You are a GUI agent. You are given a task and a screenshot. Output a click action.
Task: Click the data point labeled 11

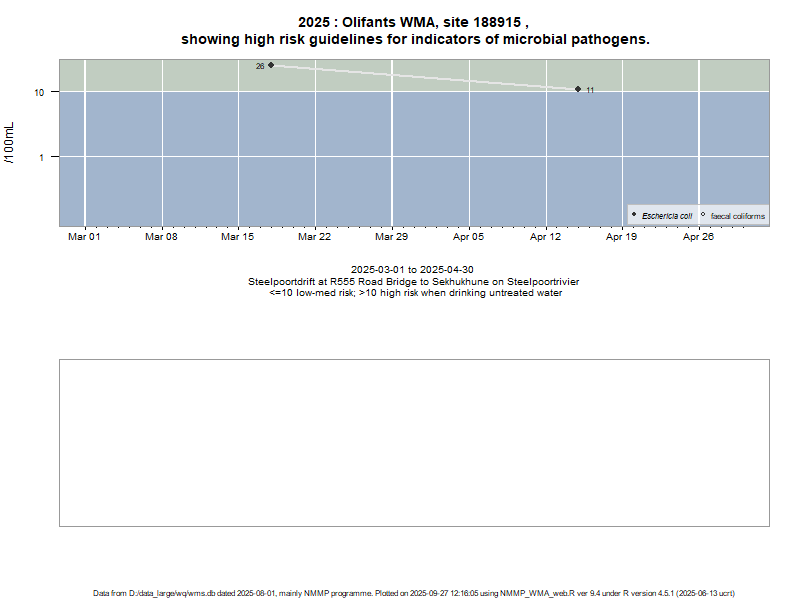[x=578, y=89]
